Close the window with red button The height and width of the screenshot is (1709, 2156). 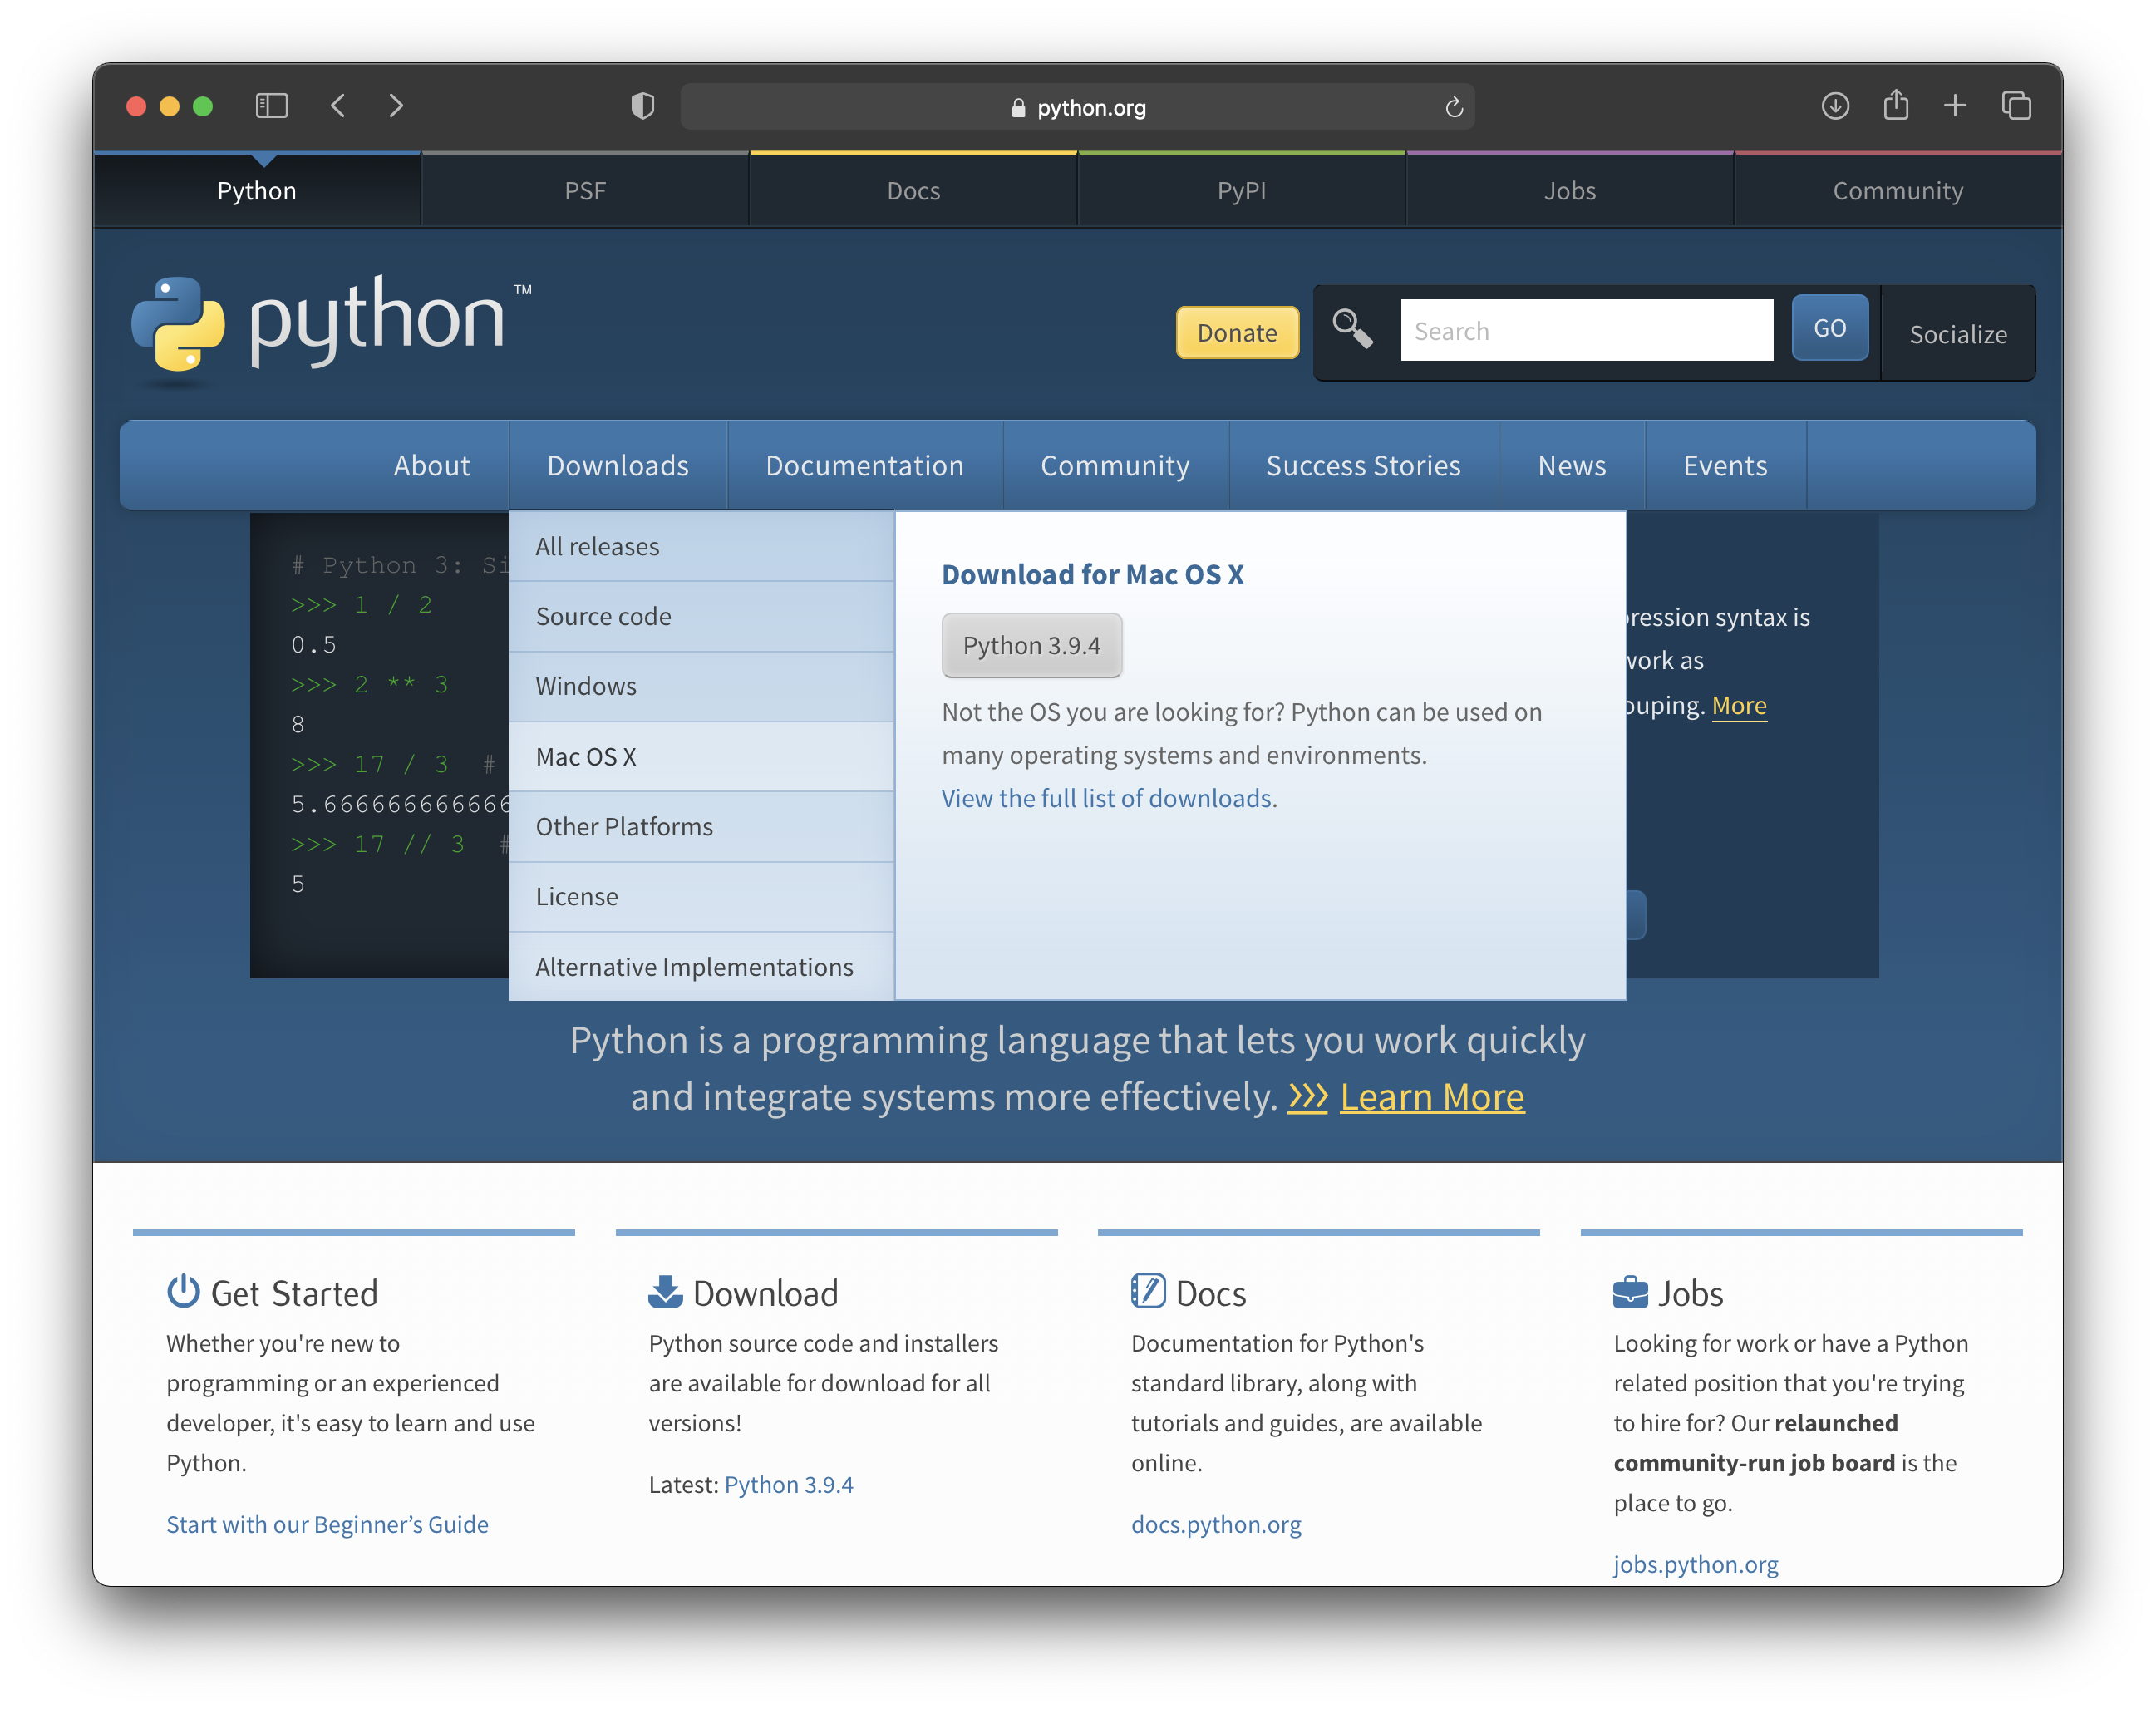(x=136, y=106)
